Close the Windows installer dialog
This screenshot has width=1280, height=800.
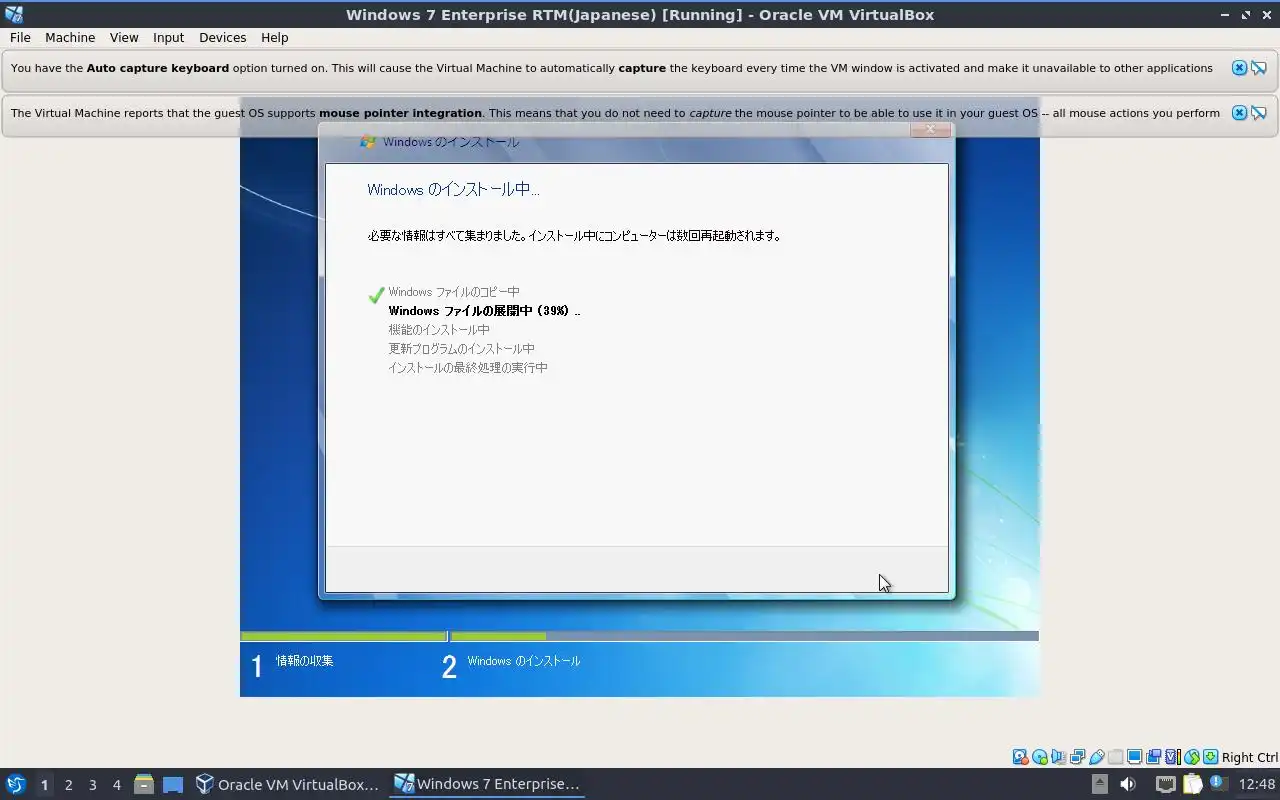click(x=930, y=129)
